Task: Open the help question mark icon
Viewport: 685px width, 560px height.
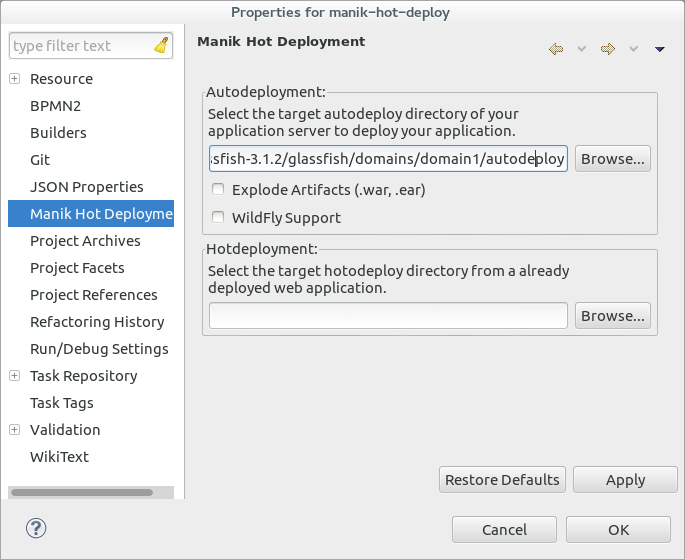Action: coord(36,529)
